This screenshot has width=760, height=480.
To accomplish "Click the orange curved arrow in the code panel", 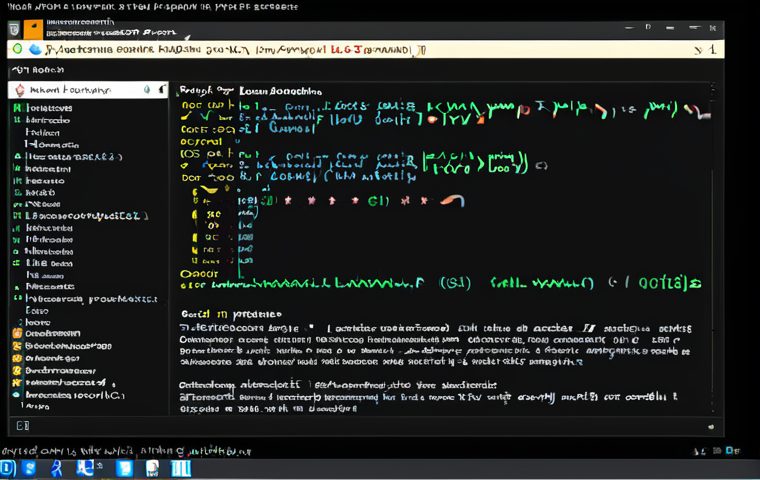I will point(452,200).
